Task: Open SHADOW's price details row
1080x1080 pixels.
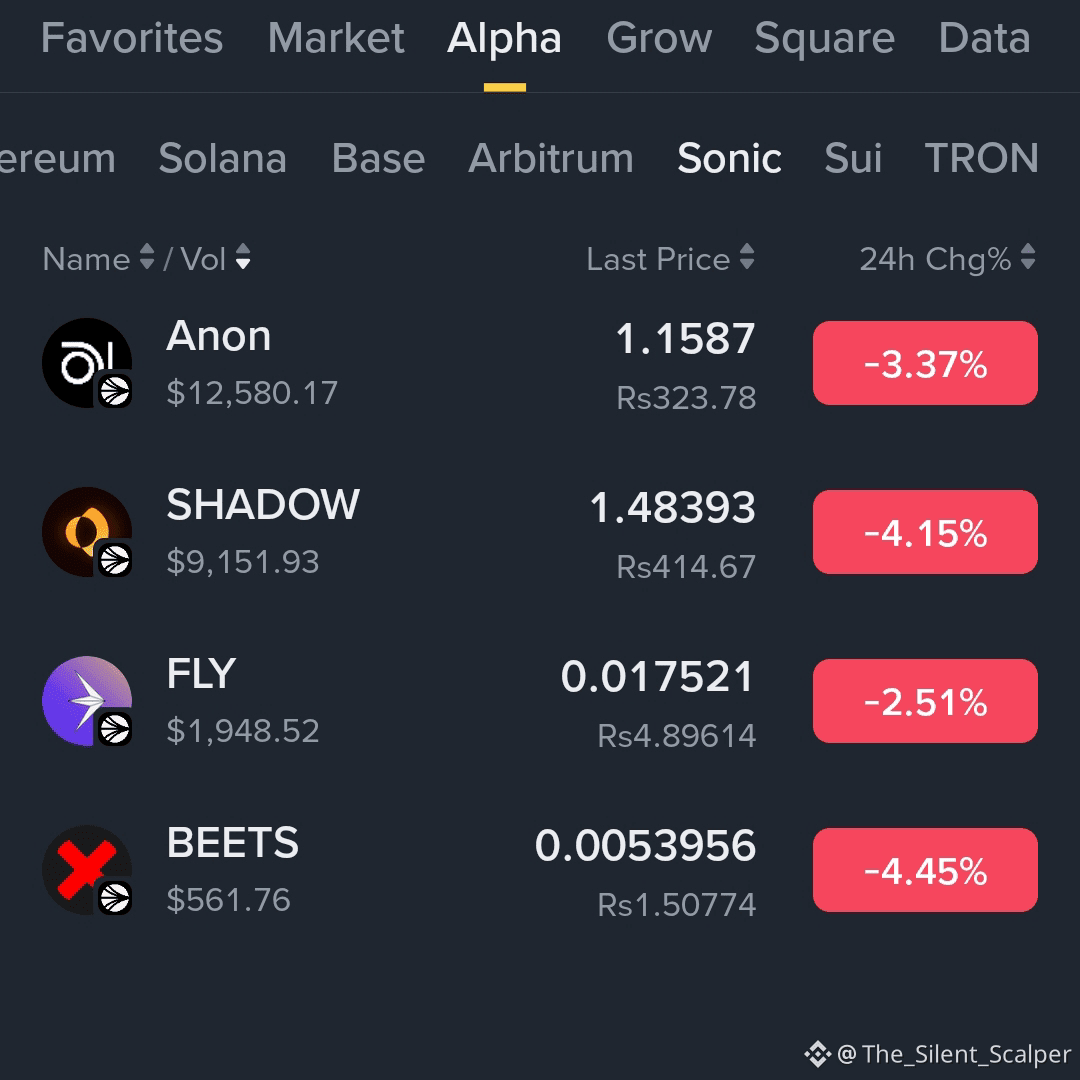Action: [x=672, y=531]
